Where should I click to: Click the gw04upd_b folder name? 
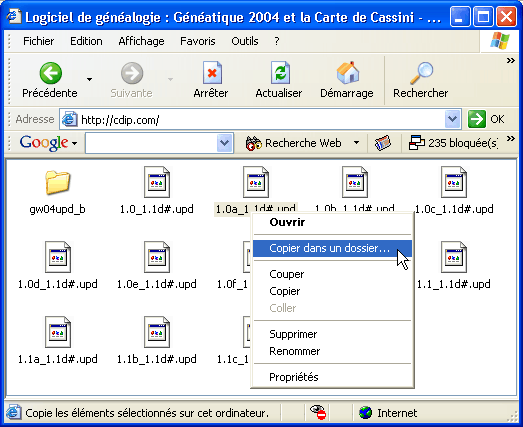tap(57, 209)
